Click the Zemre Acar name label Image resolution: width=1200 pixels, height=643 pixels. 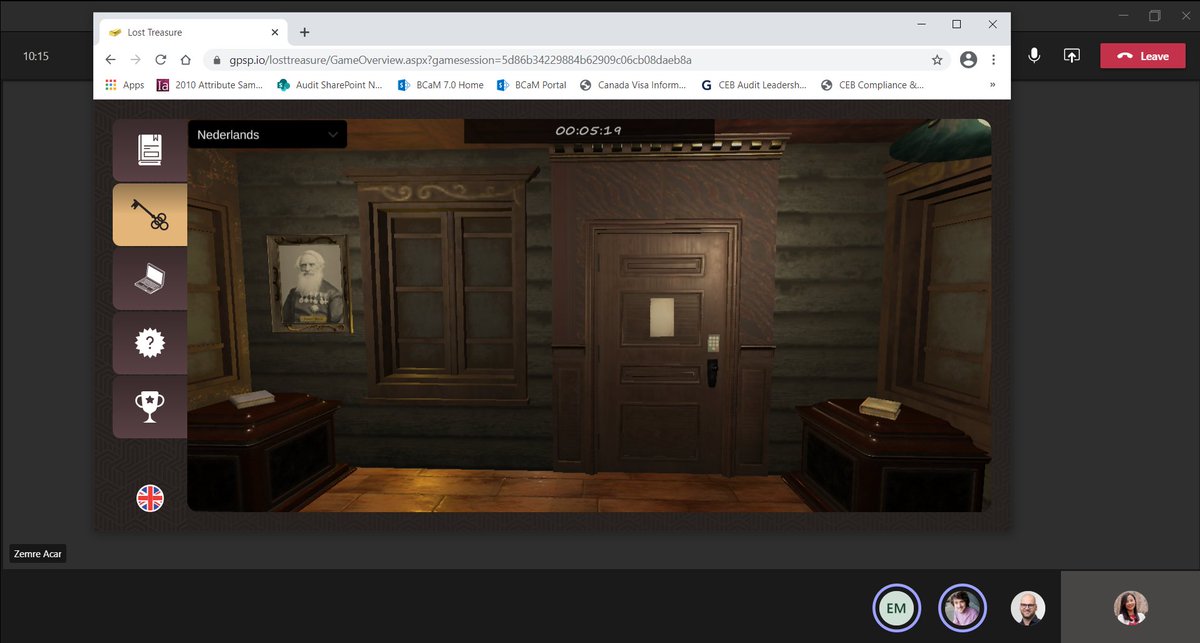(38, 553)
